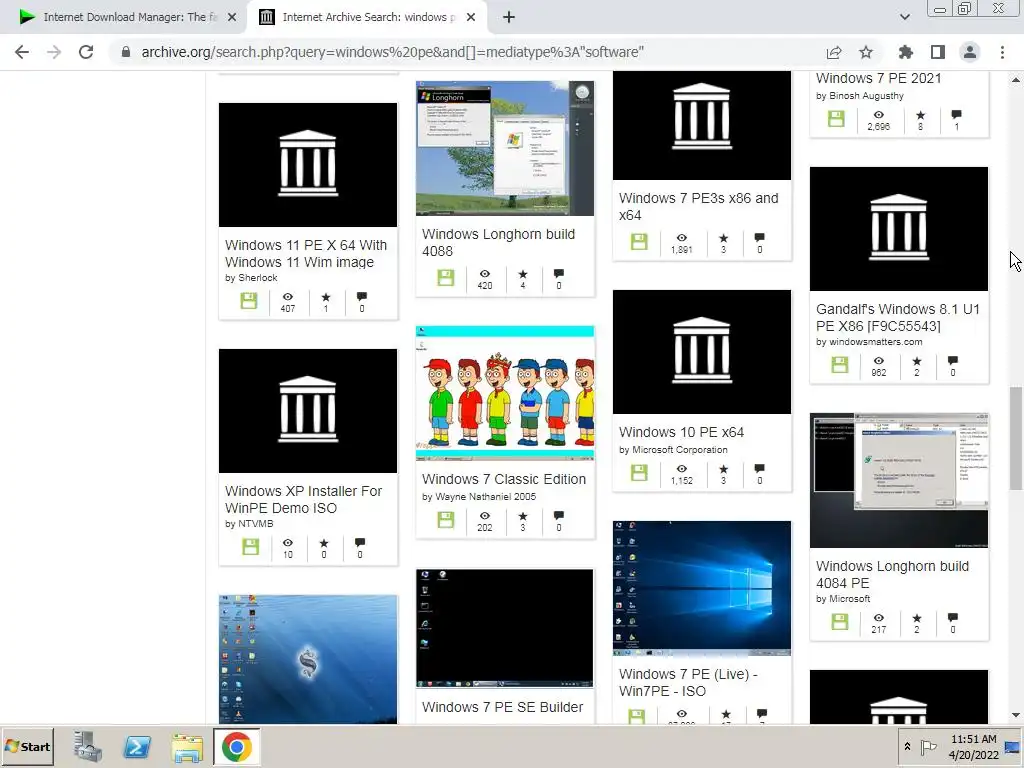Screen dimensions: 1024x768
Task: Click Windows 7 PE SE Builder dark thumbnail
Action: [505, 628]
